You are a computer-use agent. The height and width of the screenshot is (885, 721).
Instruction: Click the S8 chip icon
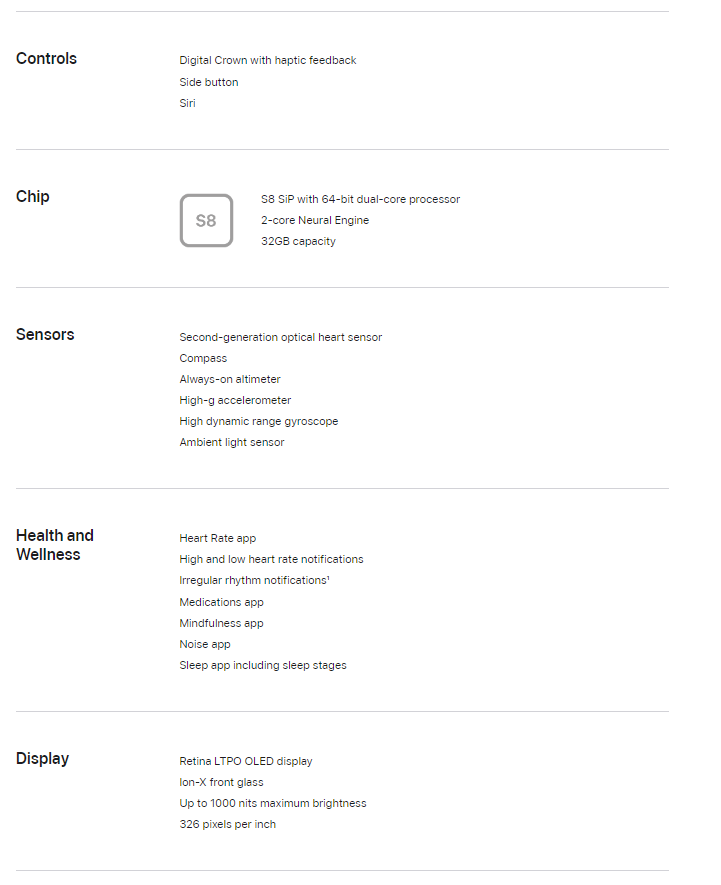206,220
